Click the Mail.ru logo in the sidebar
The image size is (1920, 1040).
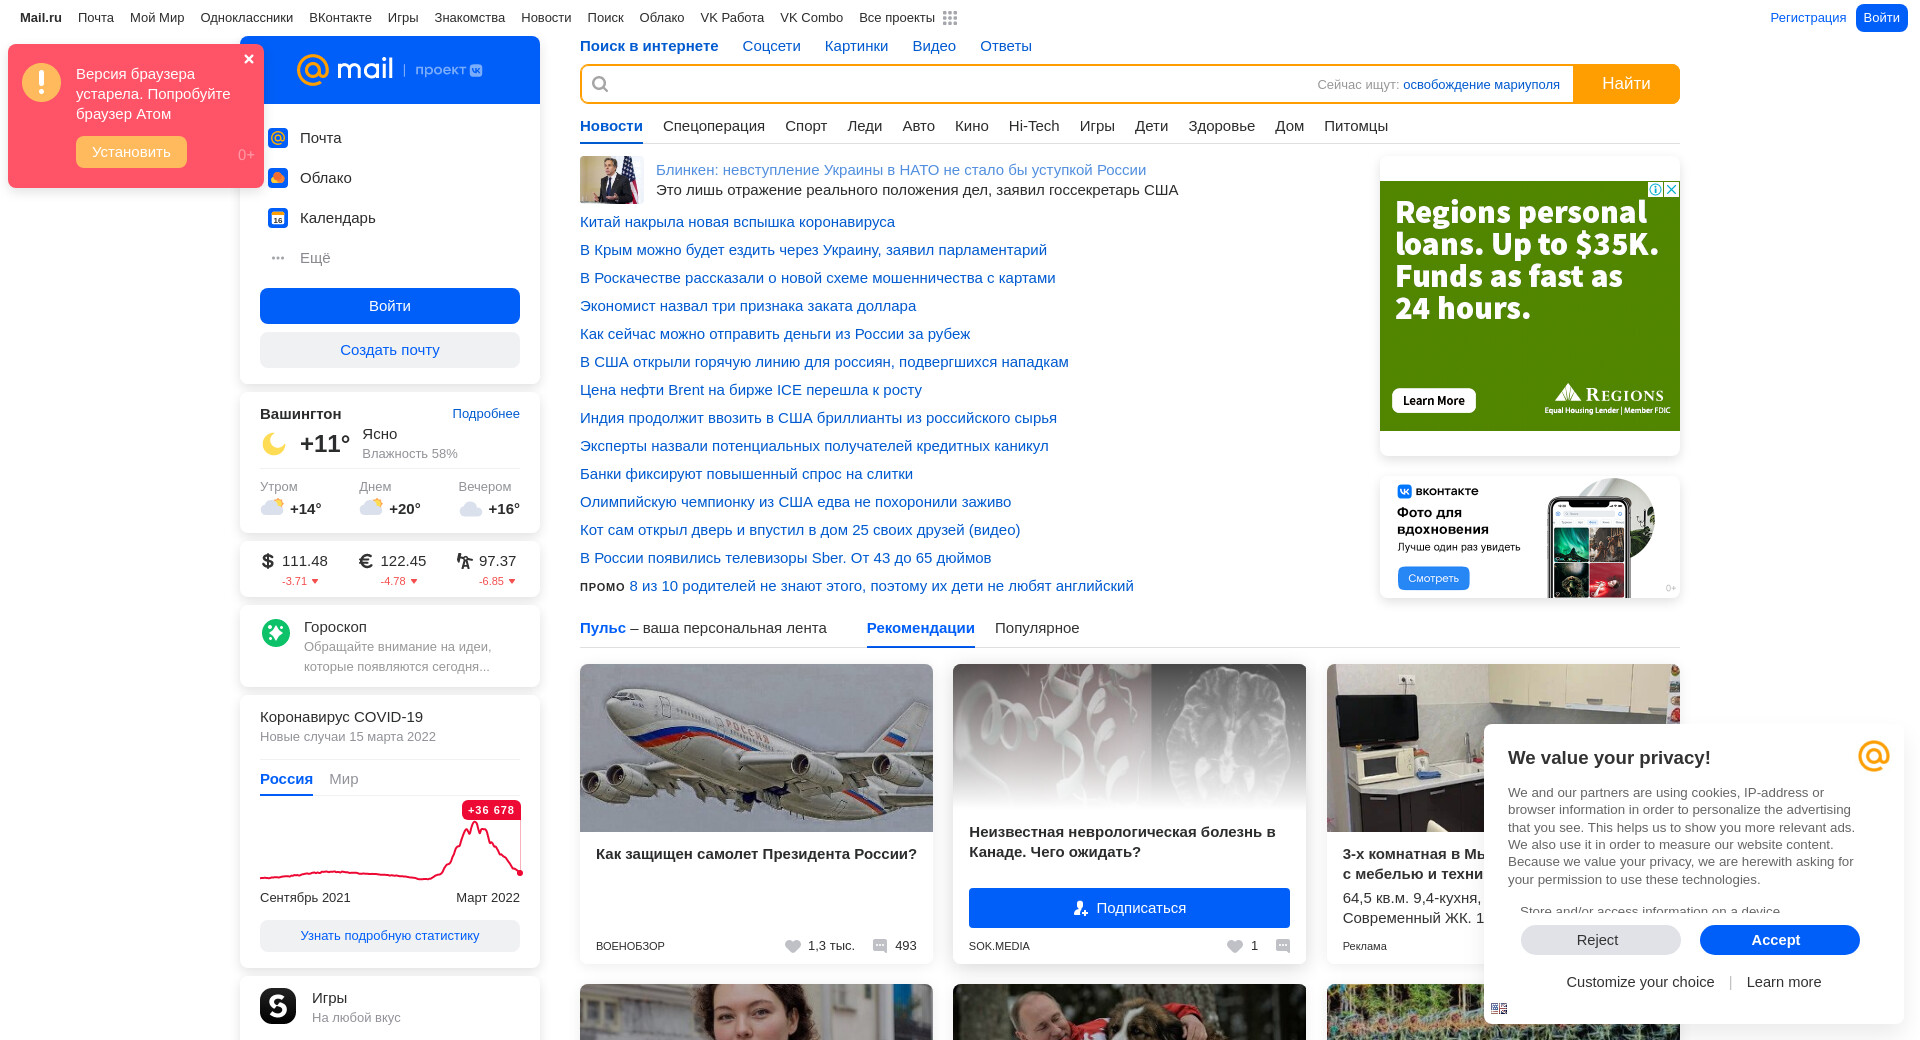(345, 69)
